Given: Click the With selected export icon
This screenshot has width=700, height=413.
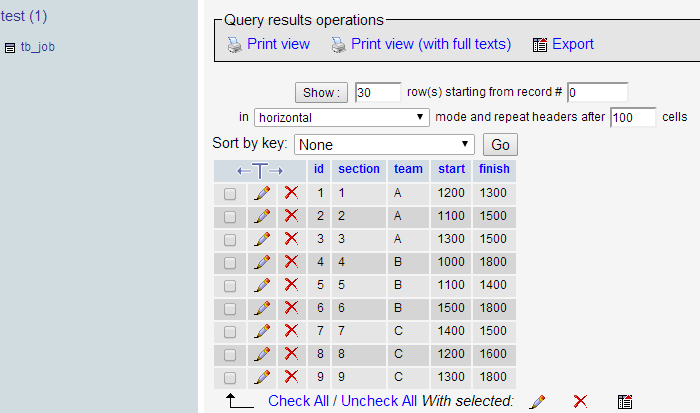Looking at the screenshot, I should 625,401.
